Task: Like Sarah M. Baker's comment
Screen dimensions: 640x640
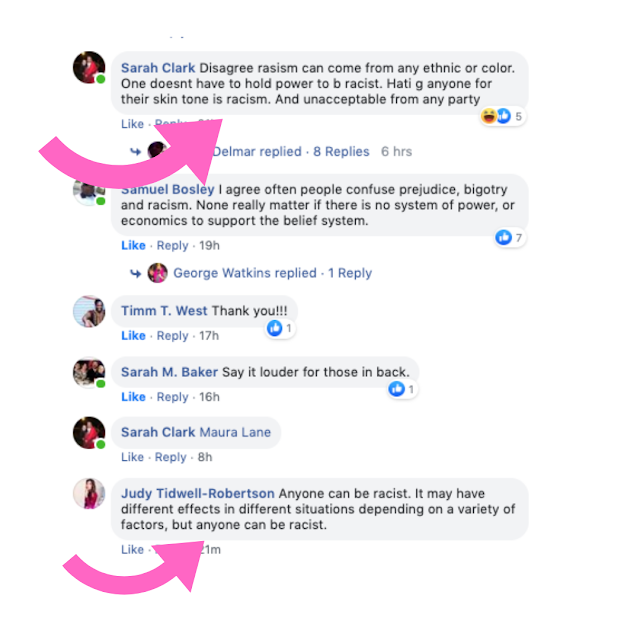Action: coord(133,397)
